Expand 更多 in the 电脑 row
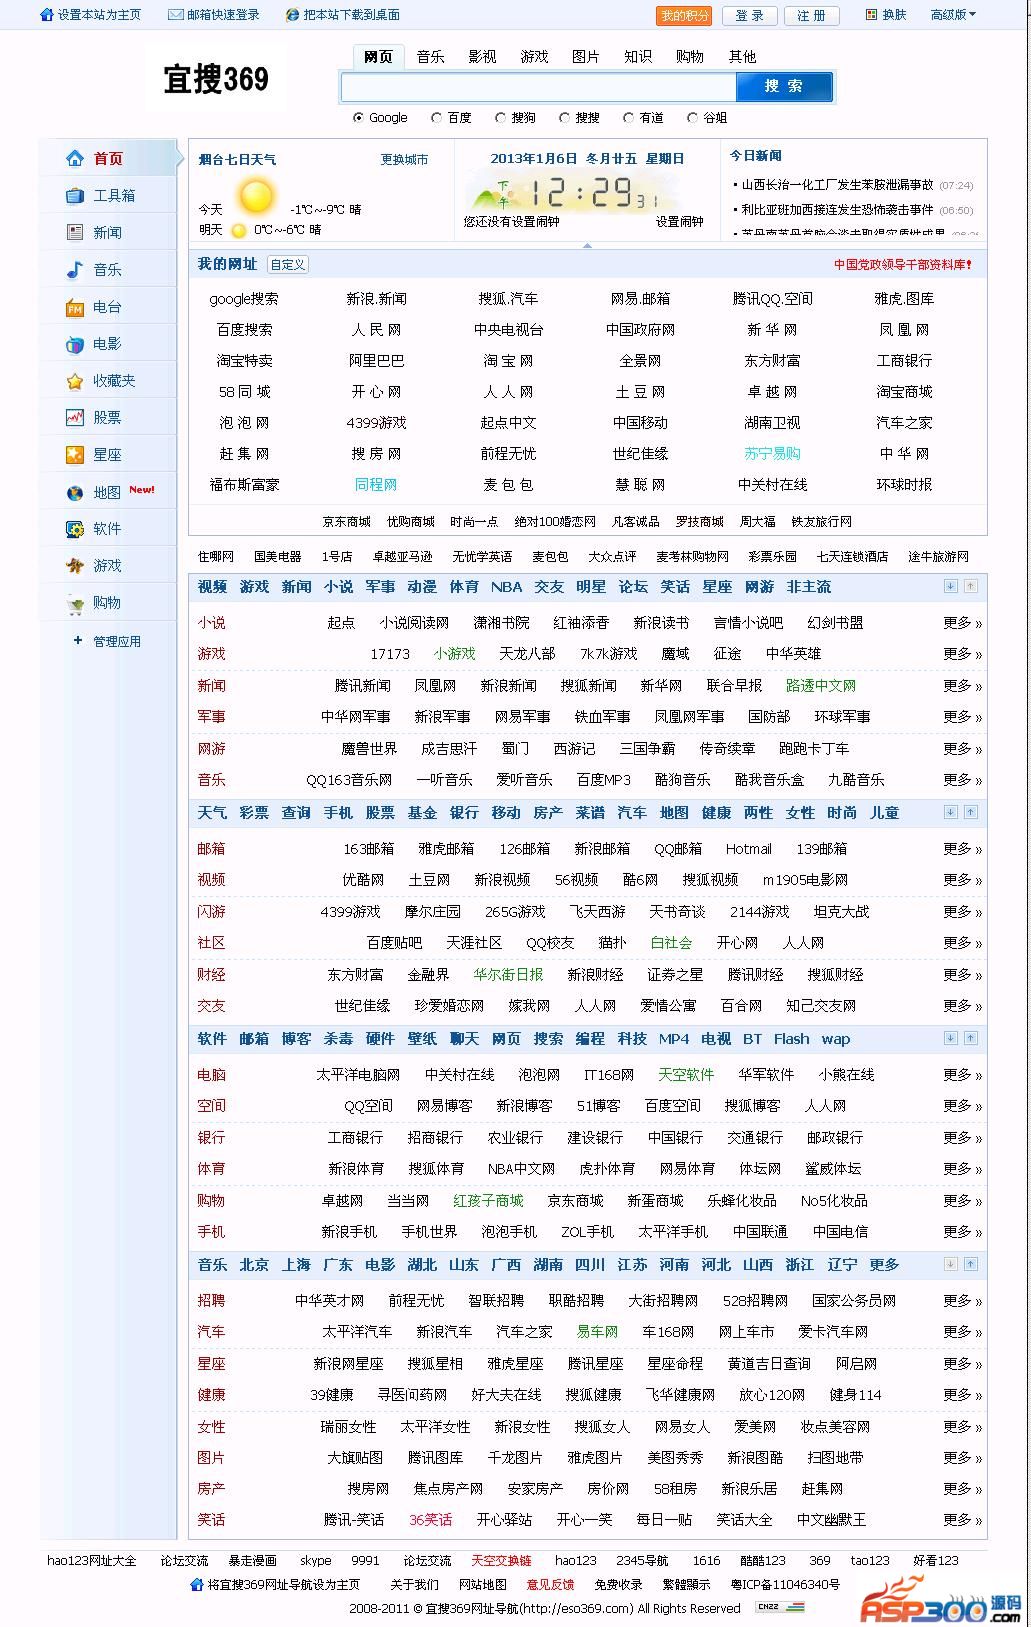 (x=962, y=1075)
